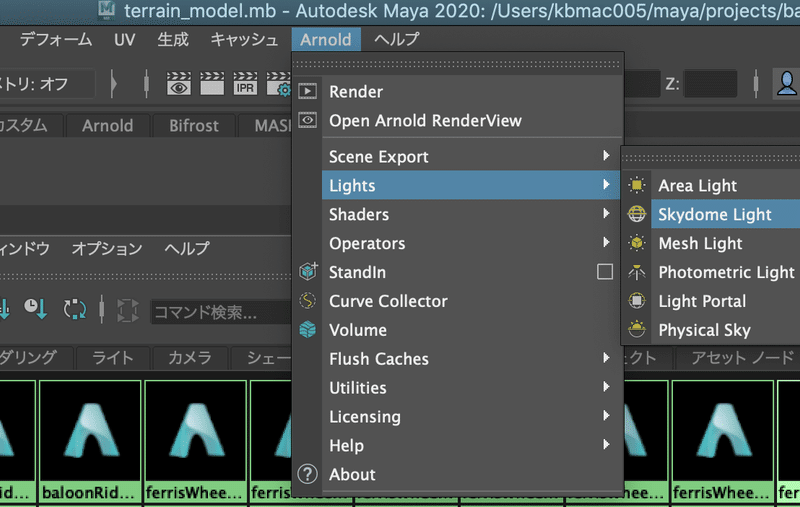
Task: Click the Maya application icon in title bar
Action: coord(107,10)
